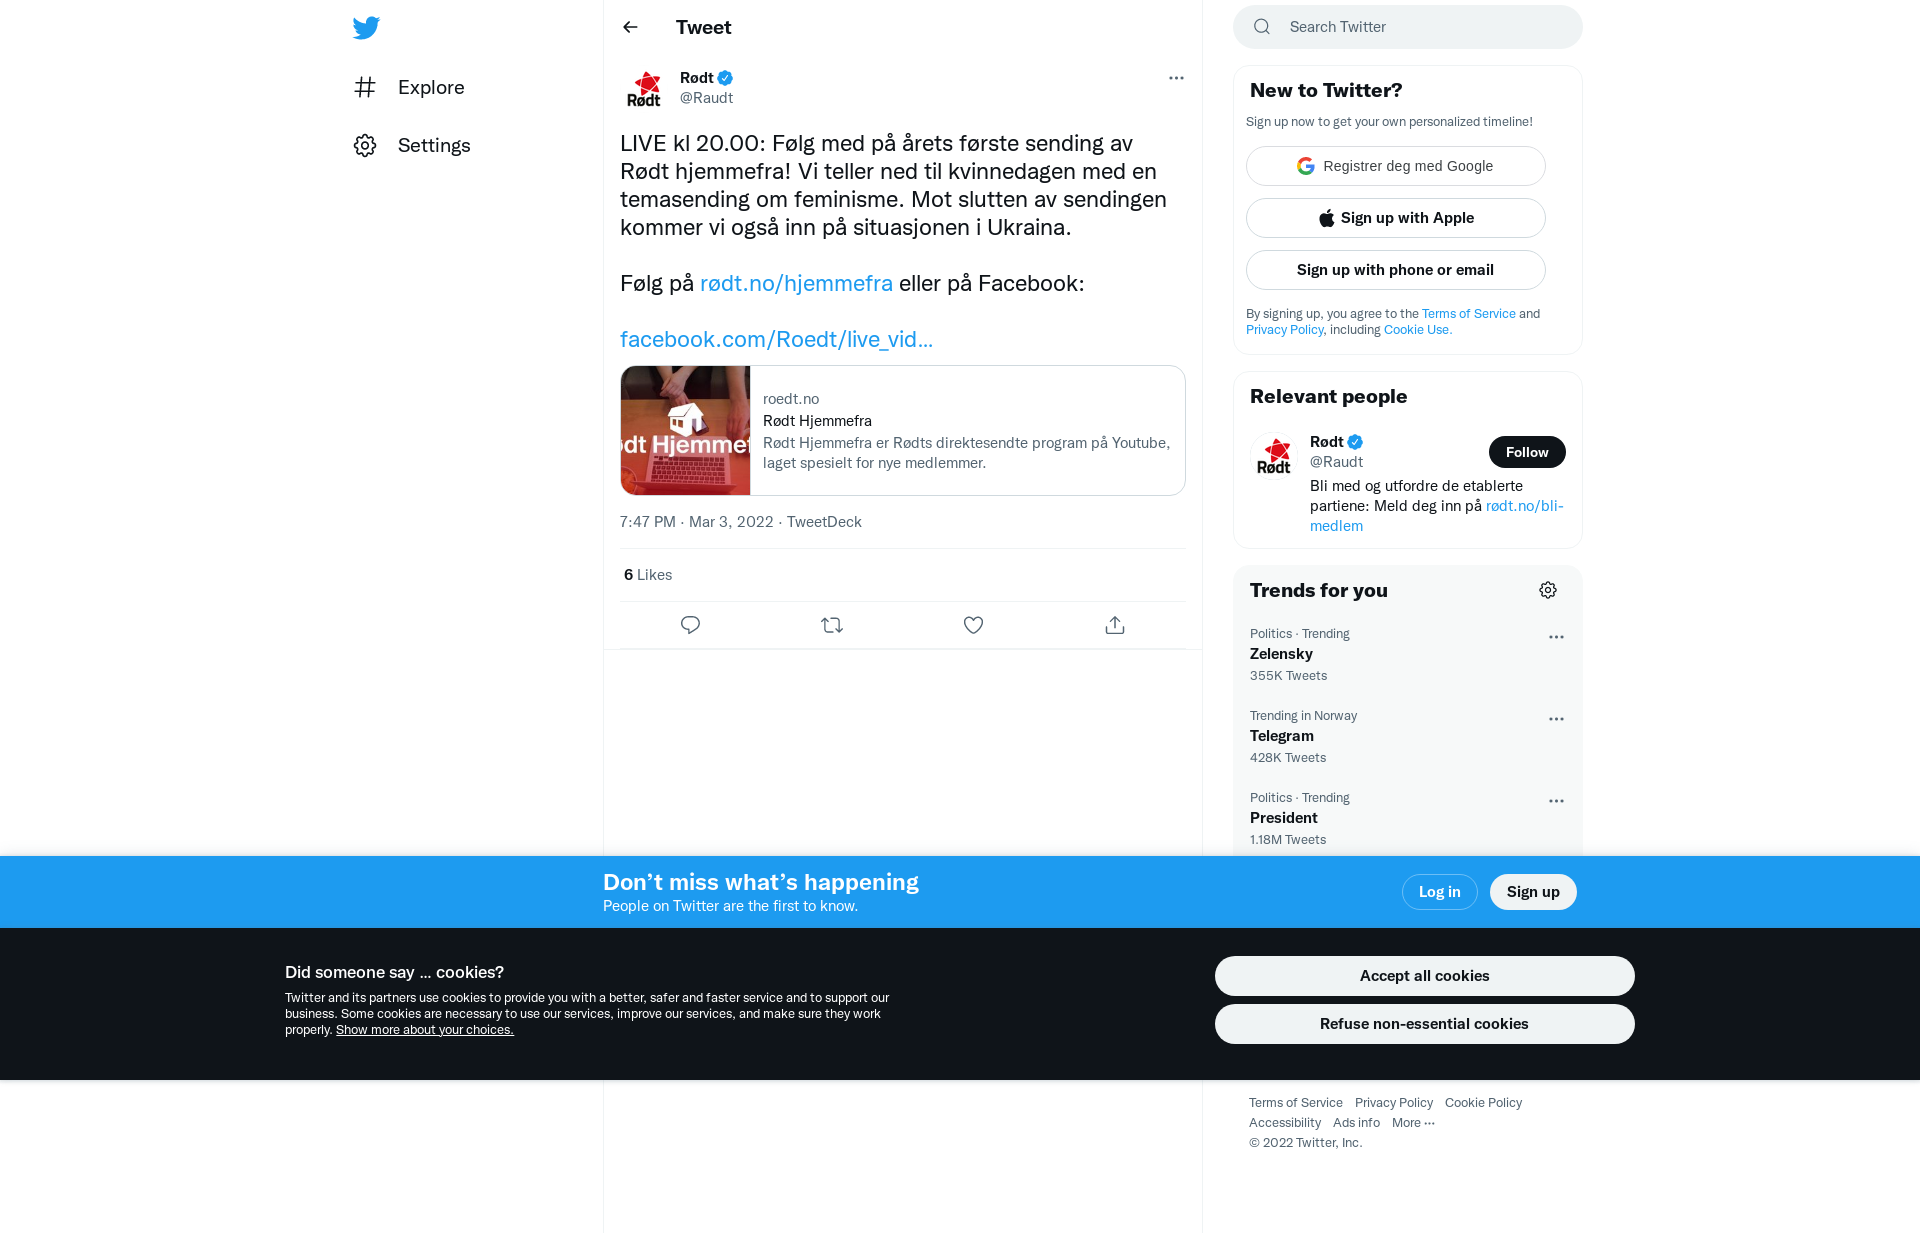Open the rødt.no/hjemmefra link
The height and width of the screenshot is (1233, 1920).
point(796,283)
